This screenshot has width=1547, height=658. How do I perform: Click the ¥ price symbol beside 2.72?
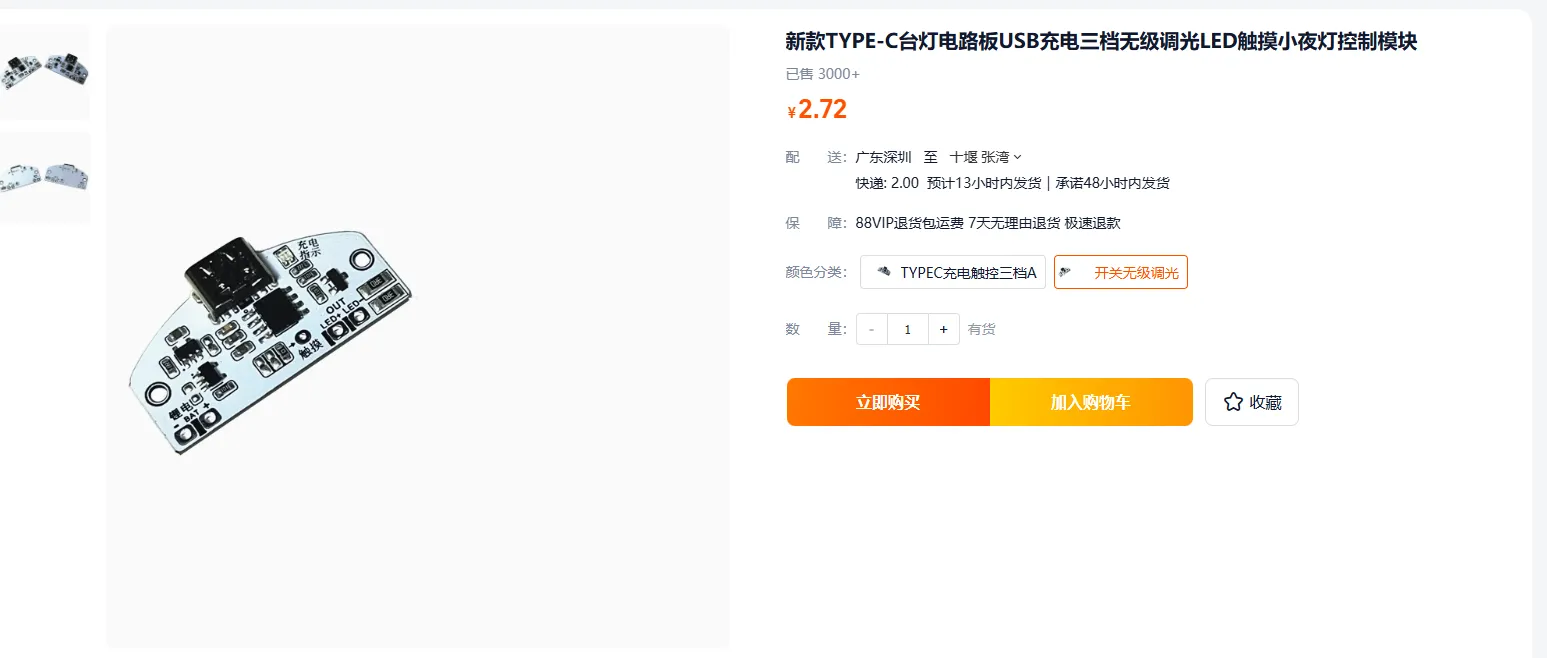pos(792,112)
